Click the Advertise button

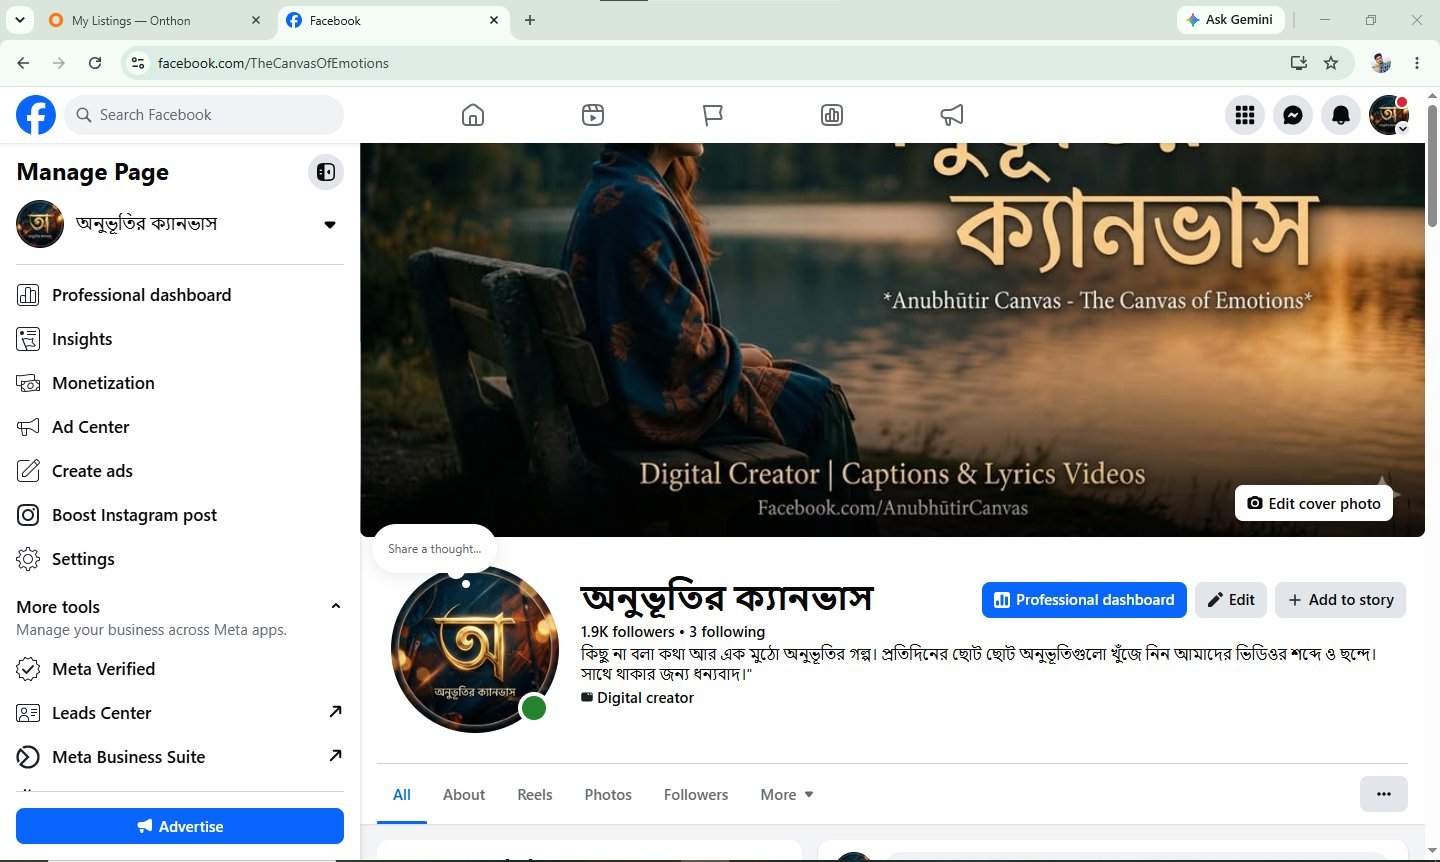[180, 826]
